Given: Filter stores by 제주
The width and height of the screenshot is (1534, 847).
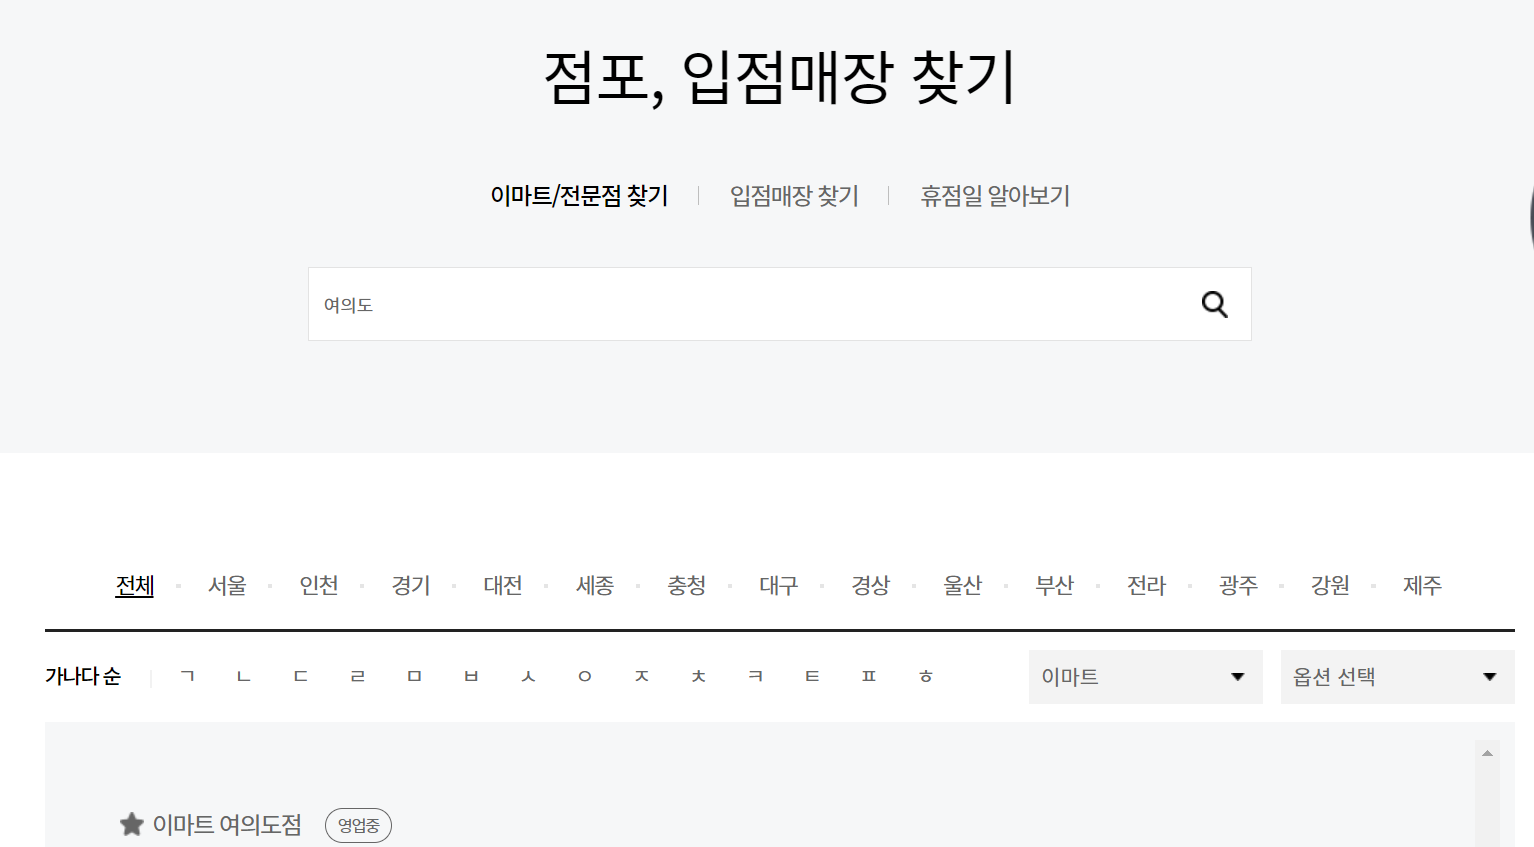Looking at the screenshot, I should pos(1422,585).
